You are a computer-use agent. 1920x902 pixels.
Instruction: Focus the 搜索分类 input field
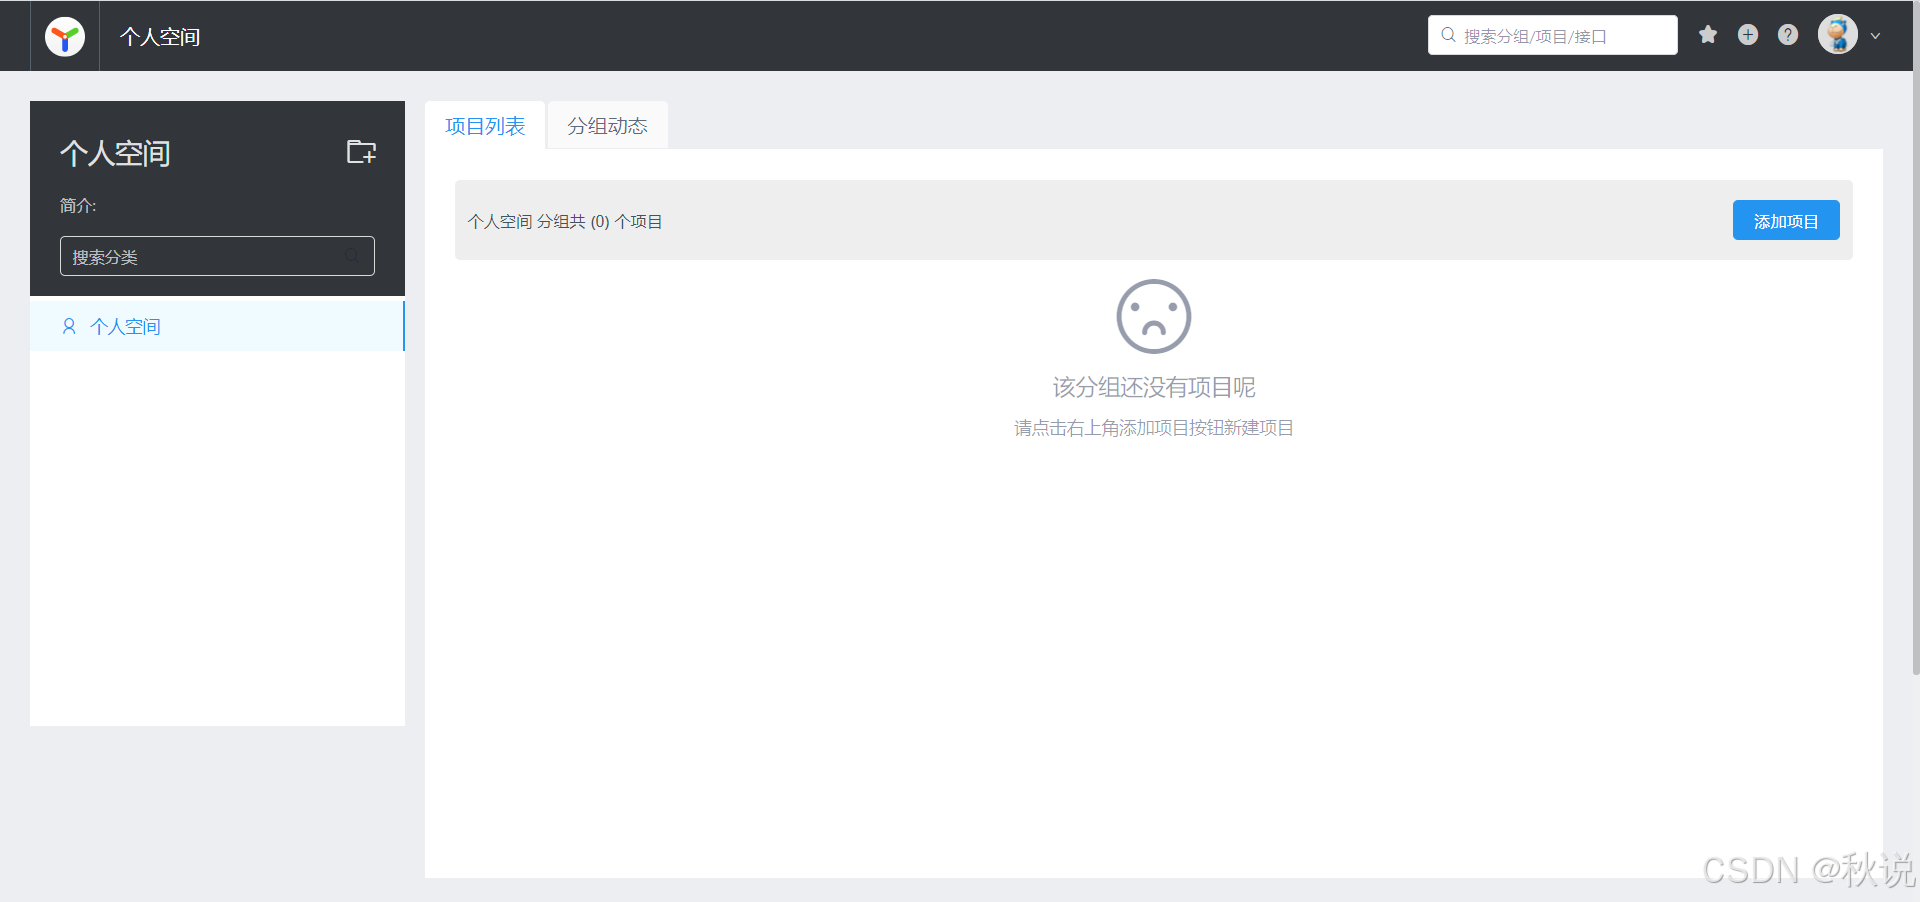click(217, 256)
